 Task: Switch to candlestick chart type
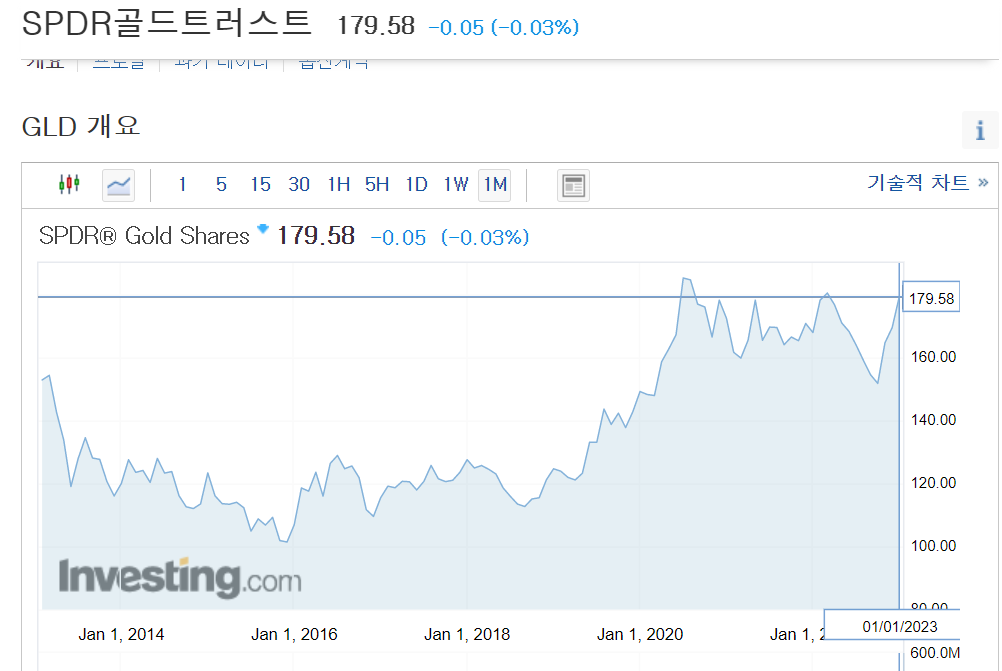coord(69,185)
